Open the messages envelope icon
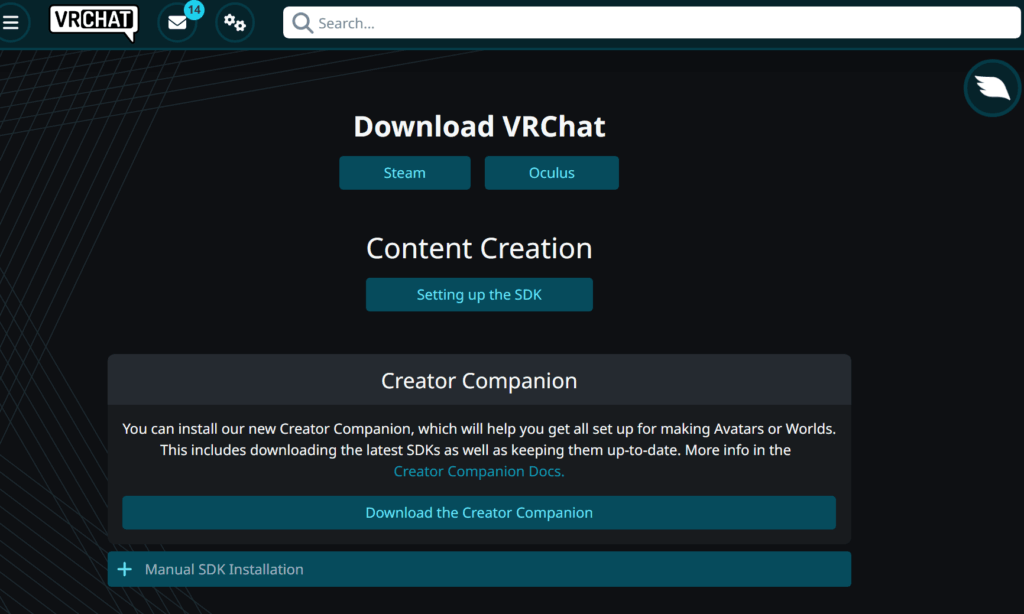The height and width of the screenshot is (614, 1024). click(x=177, y=24)
